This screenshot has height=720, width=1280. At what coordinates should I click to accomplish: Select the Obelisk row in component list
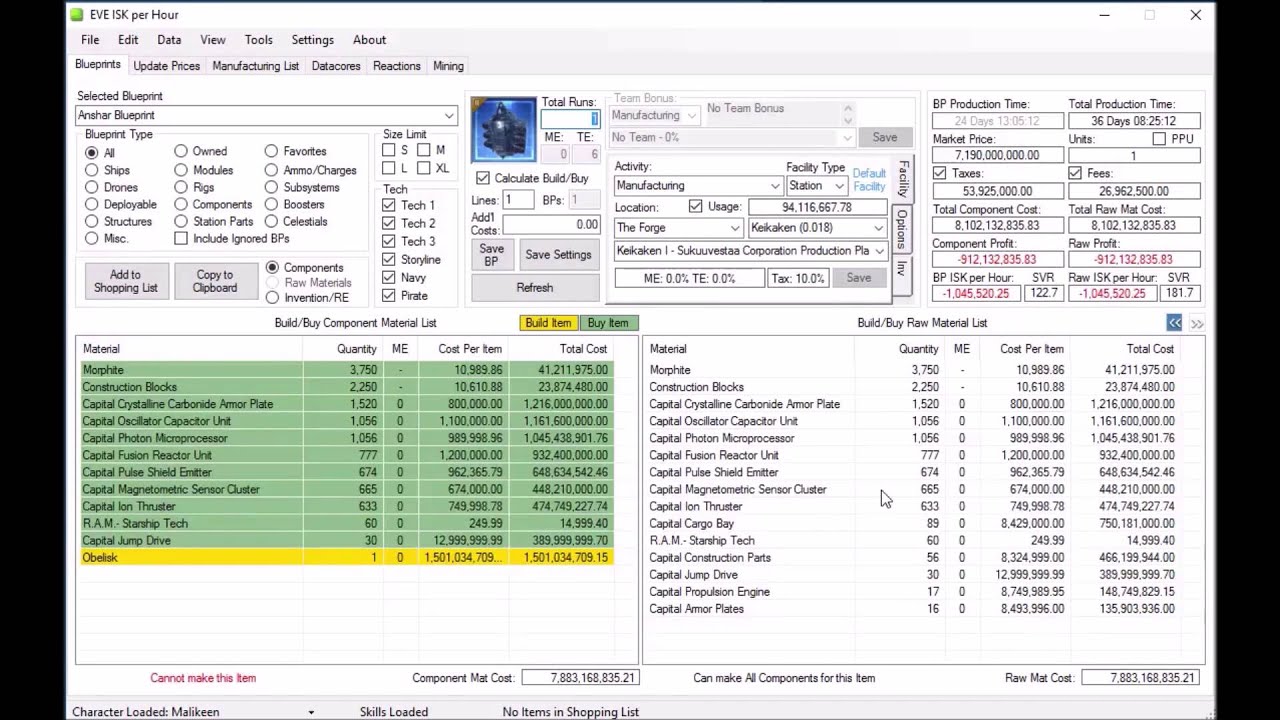pos(346,558)
